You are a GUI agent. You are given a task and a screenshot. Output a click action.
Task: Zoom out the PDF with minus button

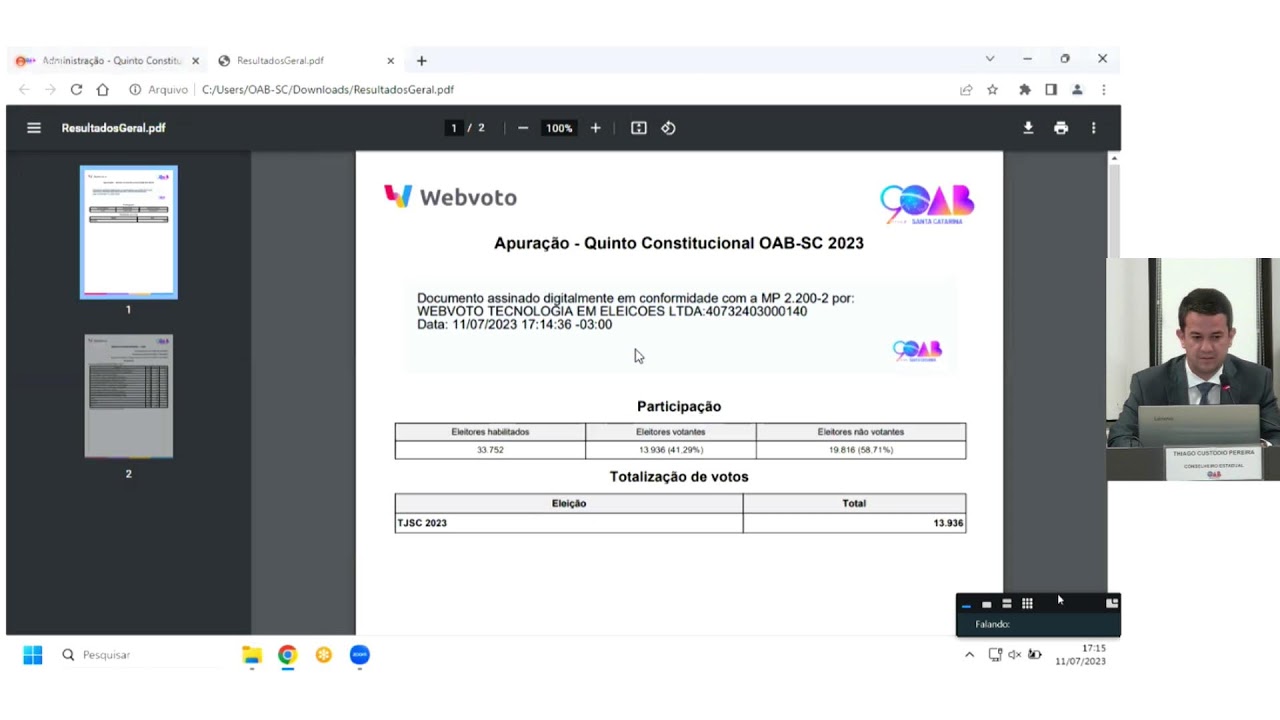[x=523, y=128]
